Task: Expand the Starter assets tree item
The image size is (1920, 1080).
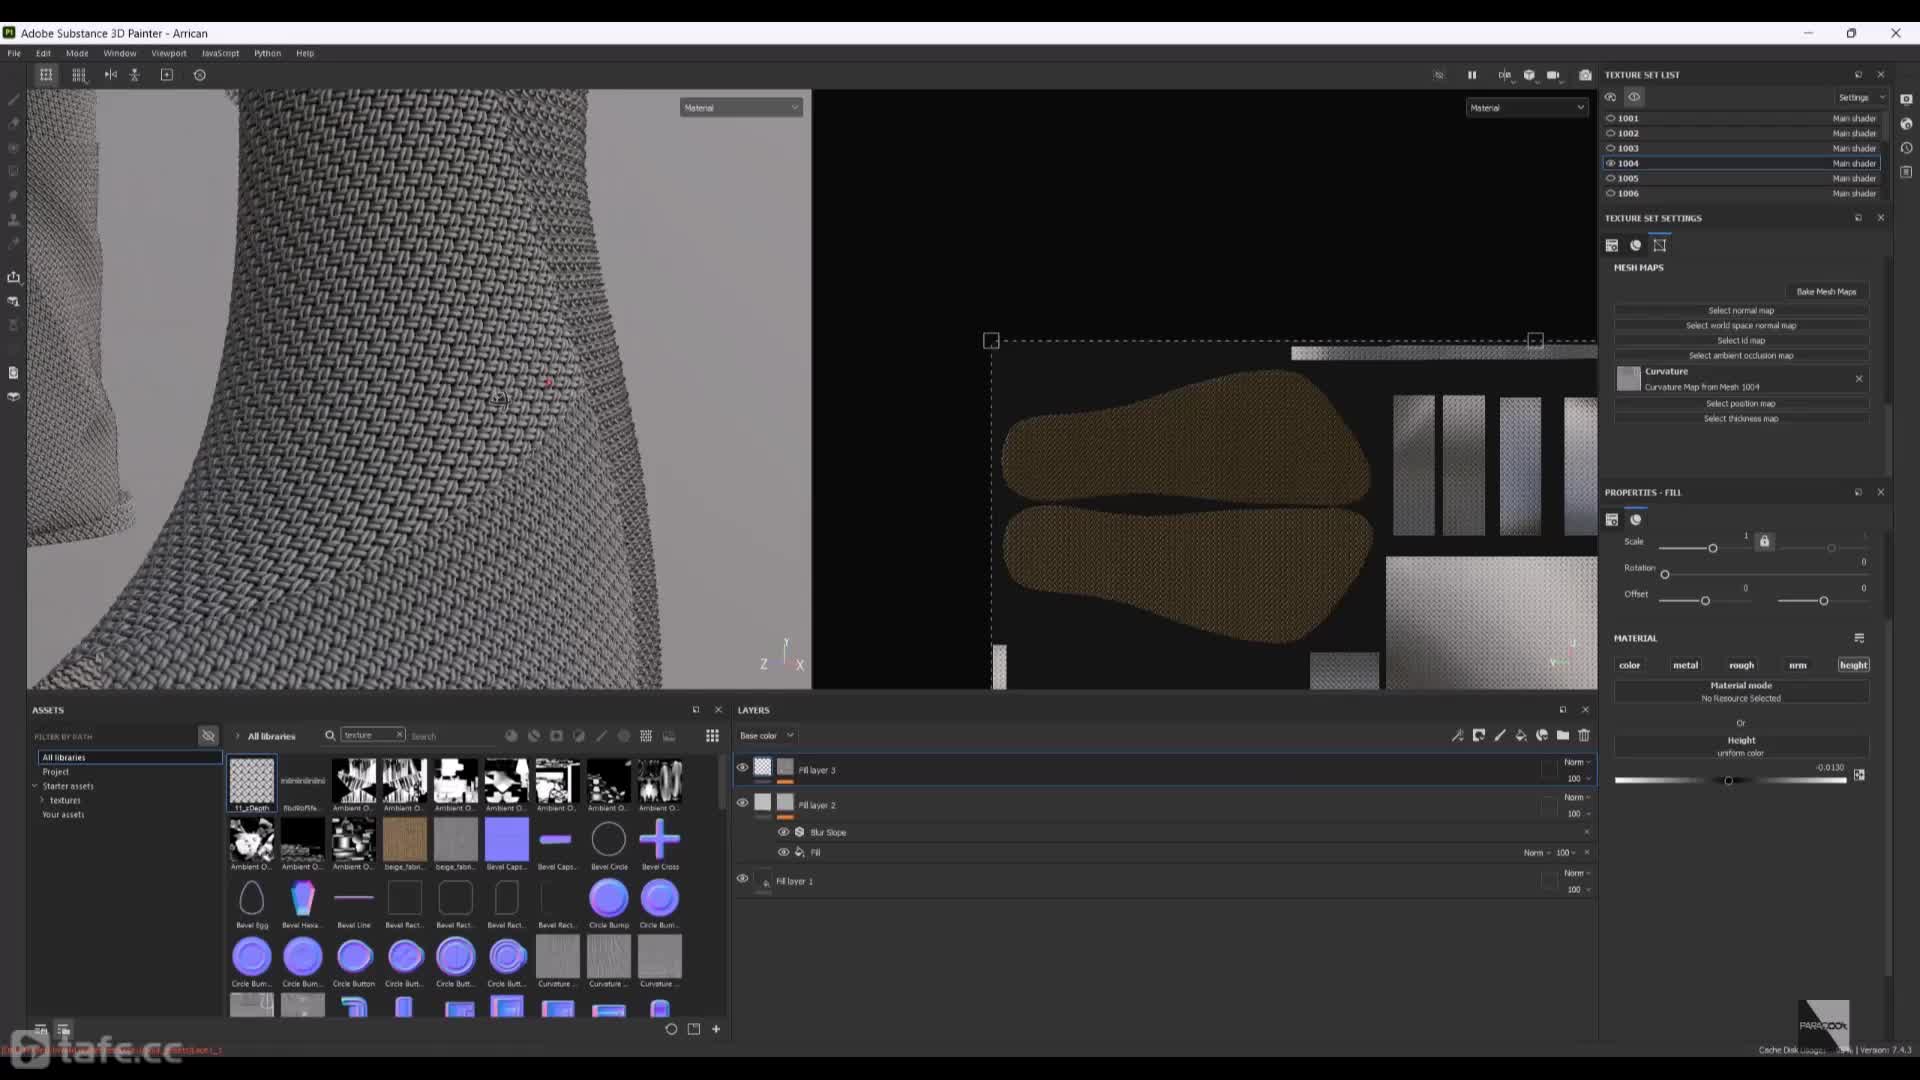Action: click(35, 786)
